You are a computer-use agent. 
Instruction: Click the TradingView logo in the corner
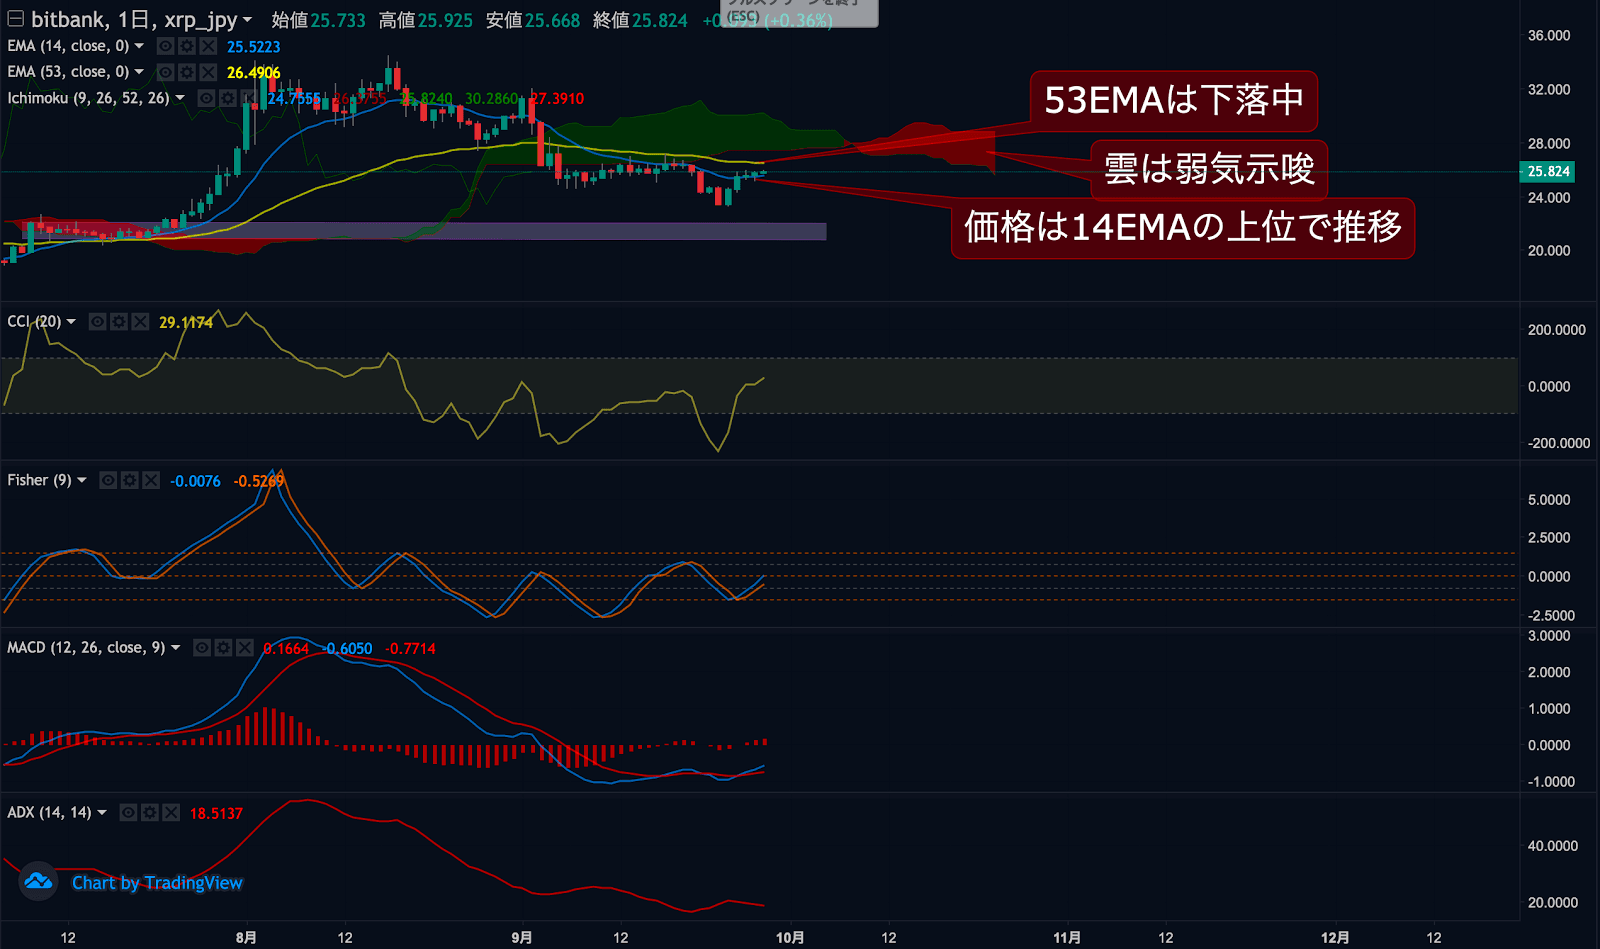38,883
